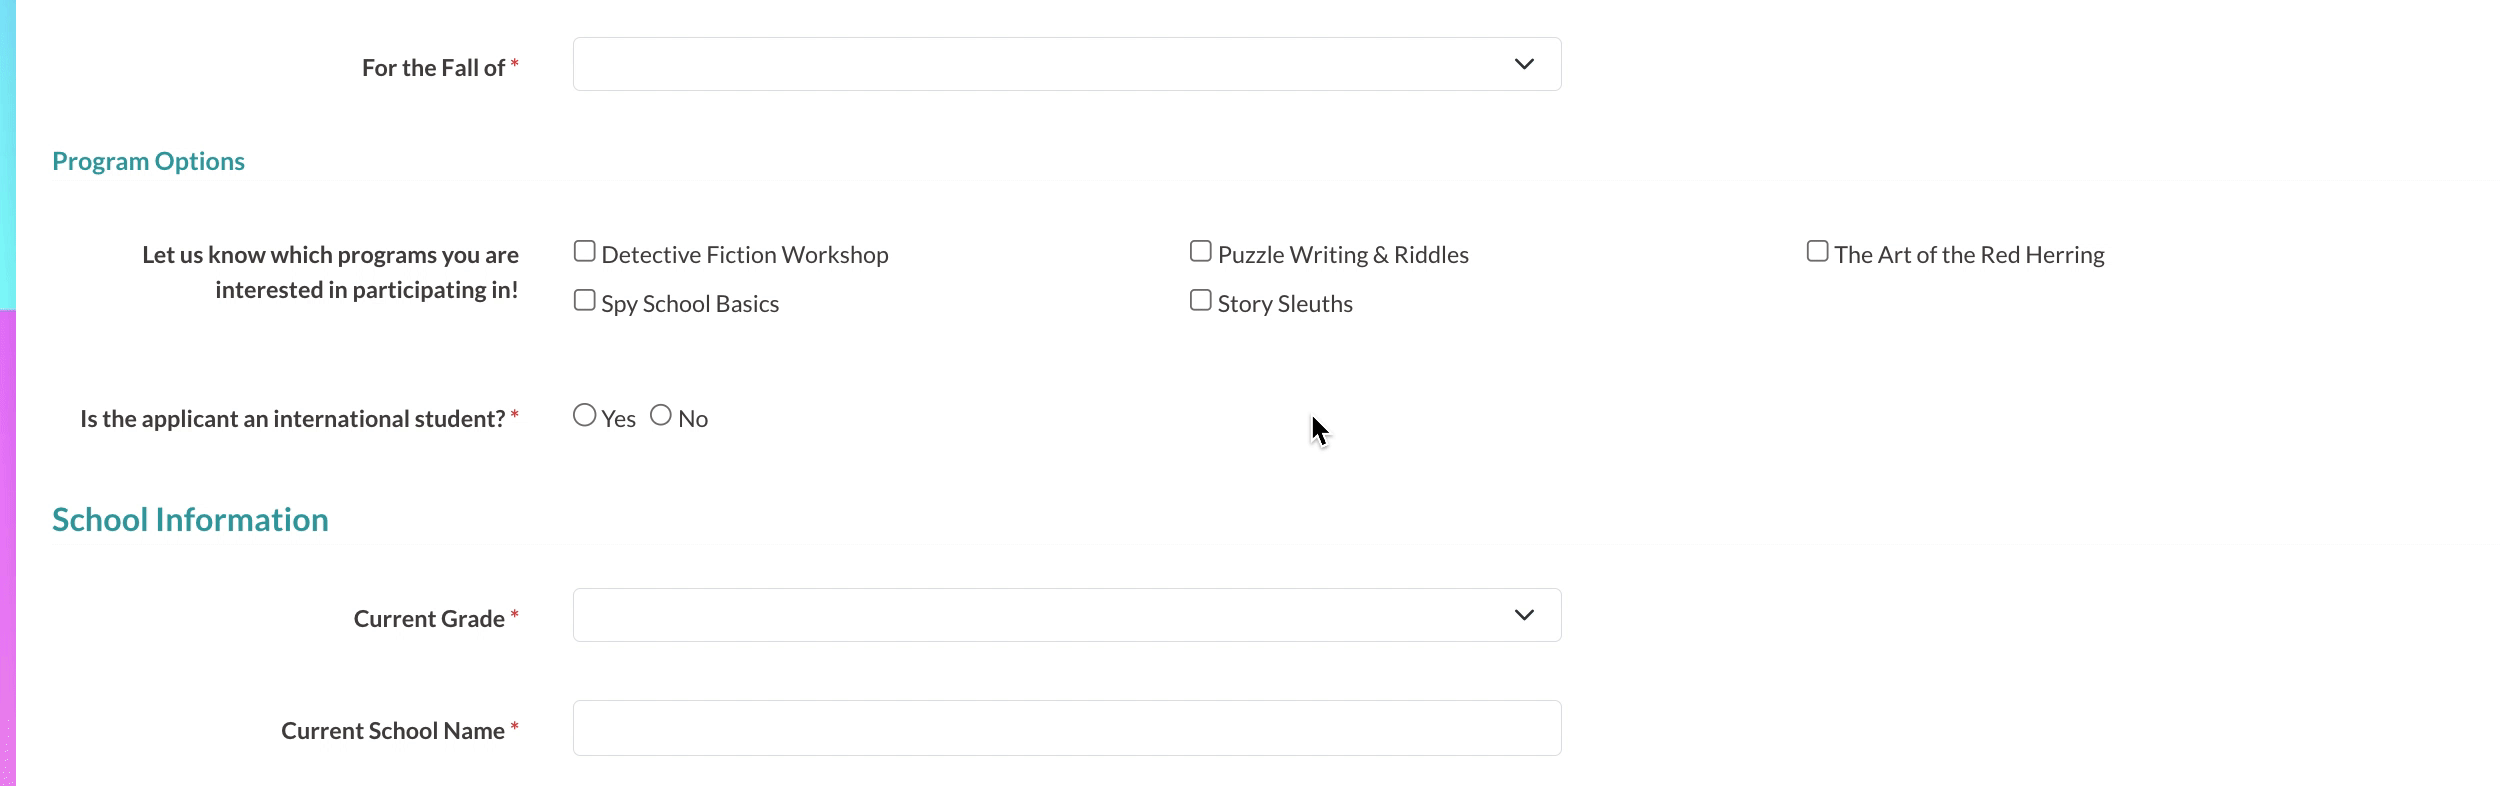
Task: Focus the Current School Name text field
Action: 1066,728
